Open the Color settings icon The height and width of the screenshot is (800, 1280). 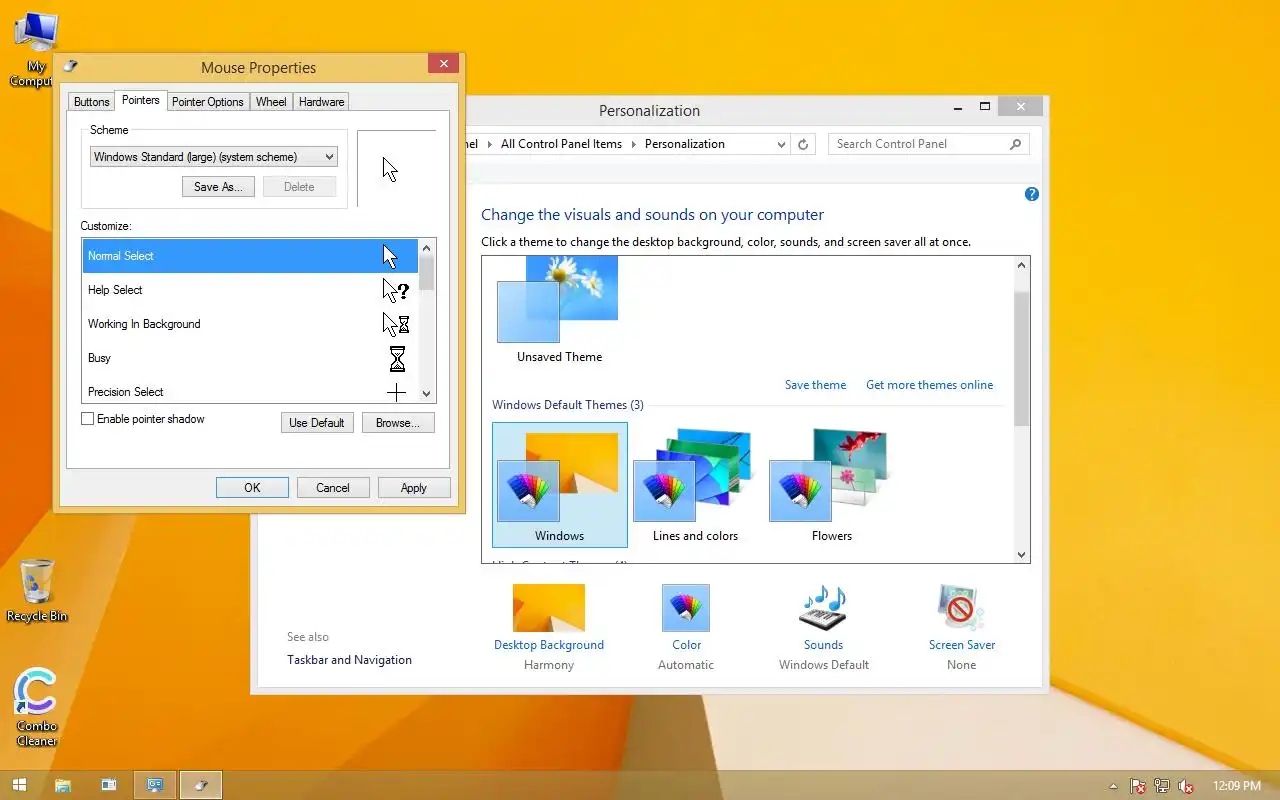coord(686,608)
